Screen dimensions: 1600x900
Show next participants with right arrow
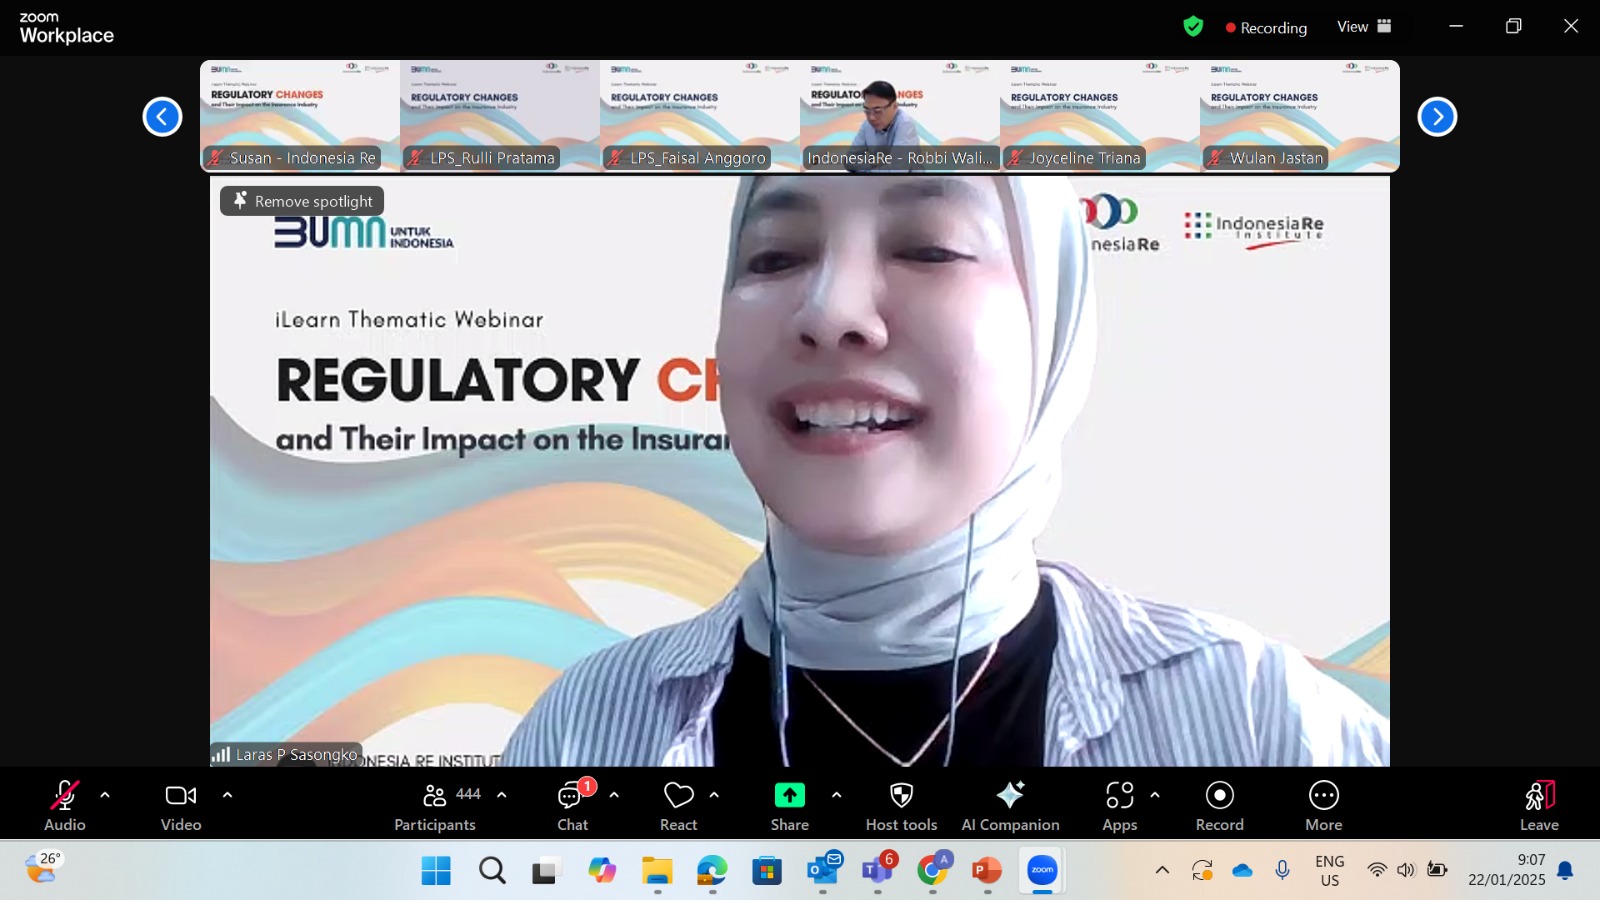[1437, 117]
